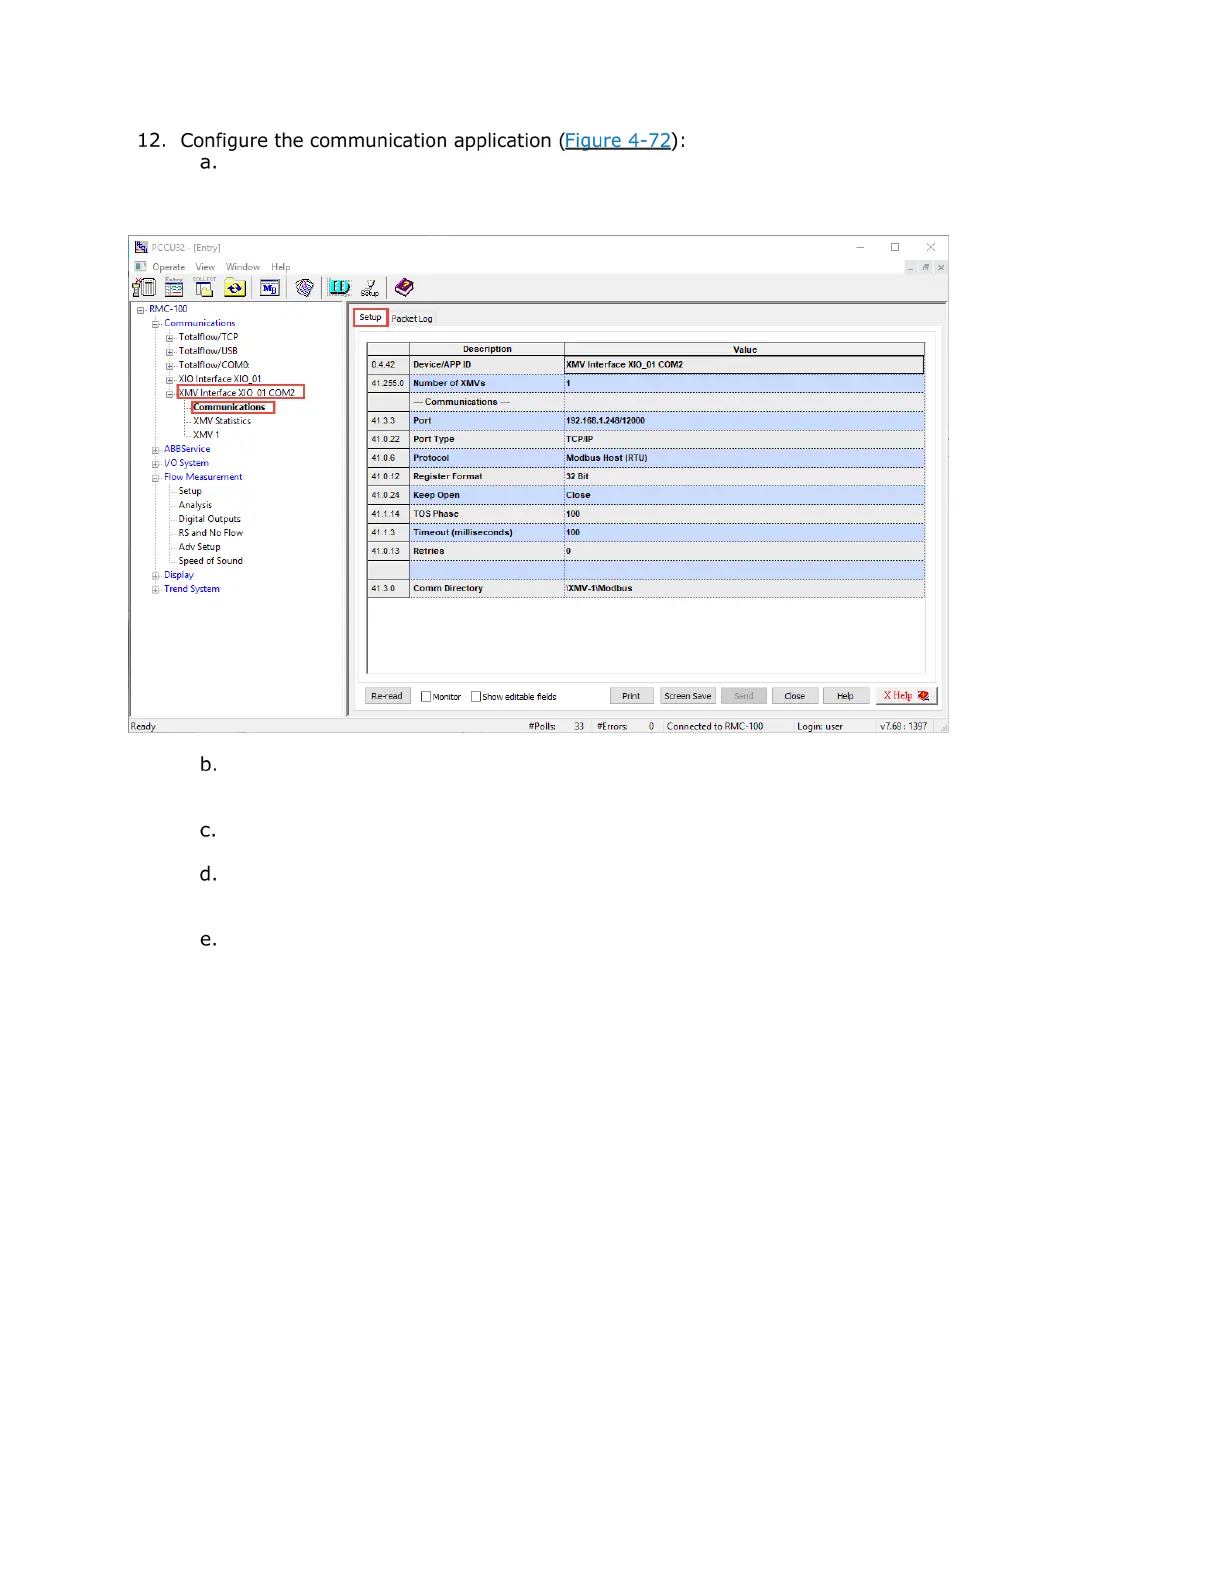Select Adv Setup tree item
The height and width of the screenshot is (1584, 1224).
(200, 547)
